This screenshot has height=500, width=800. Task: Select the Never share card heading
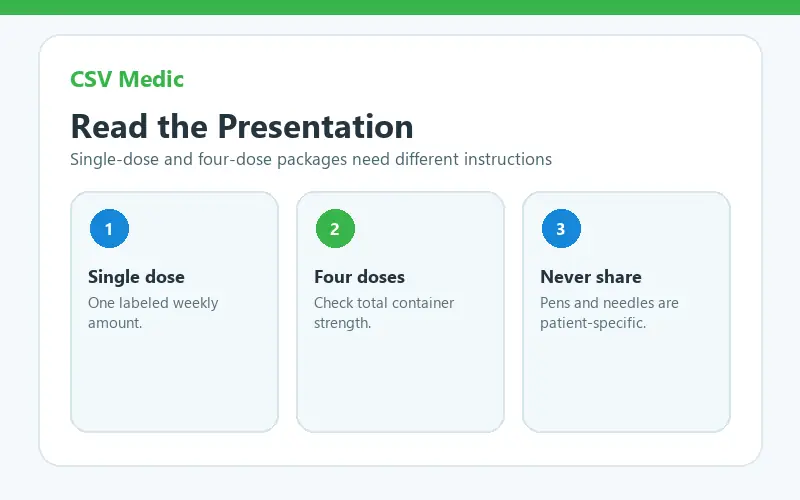591,277
